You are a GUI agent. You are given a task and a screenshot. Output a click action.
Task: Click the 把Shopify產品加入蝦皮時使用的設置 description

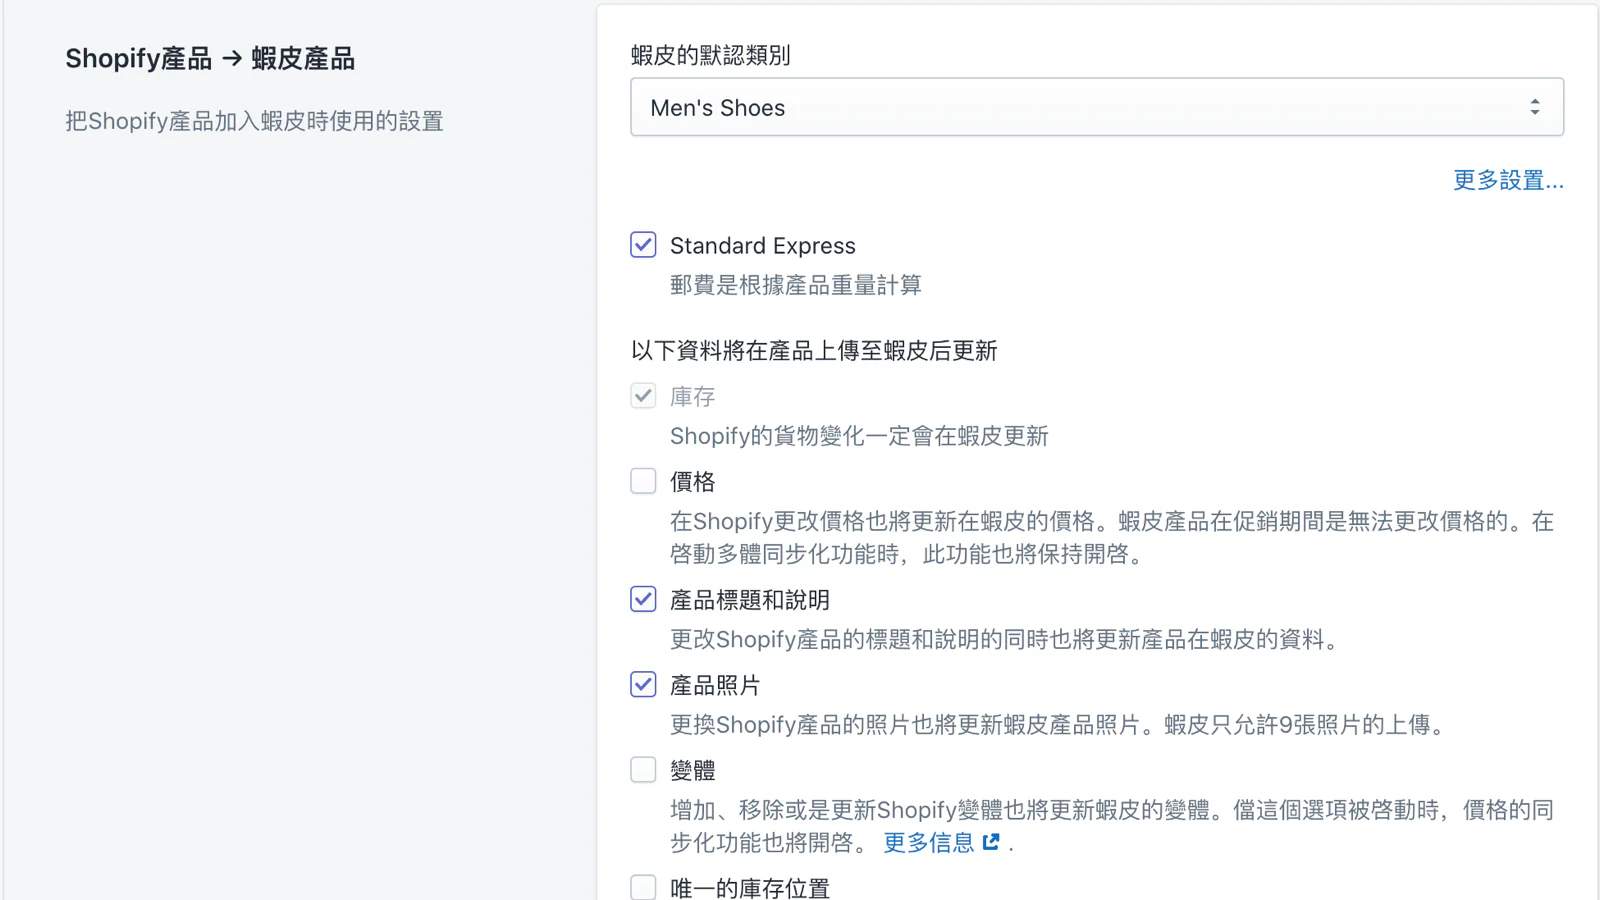point(254,121)
